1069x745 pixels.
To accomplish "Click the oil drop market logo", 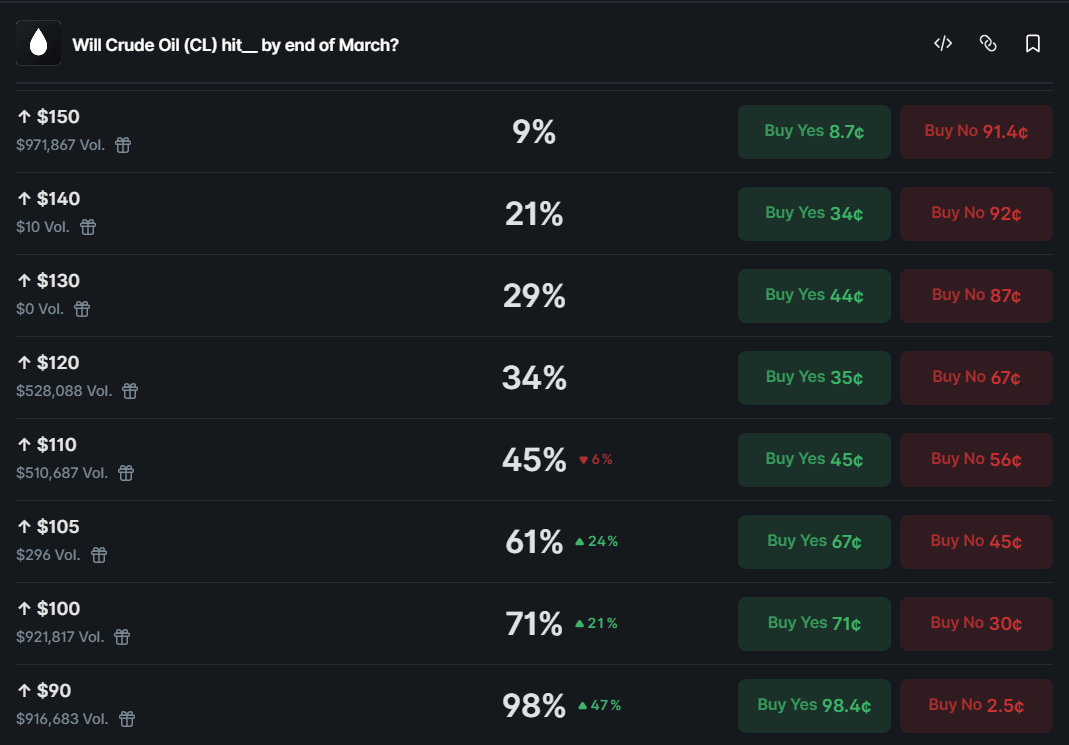I will coord(38,42).
